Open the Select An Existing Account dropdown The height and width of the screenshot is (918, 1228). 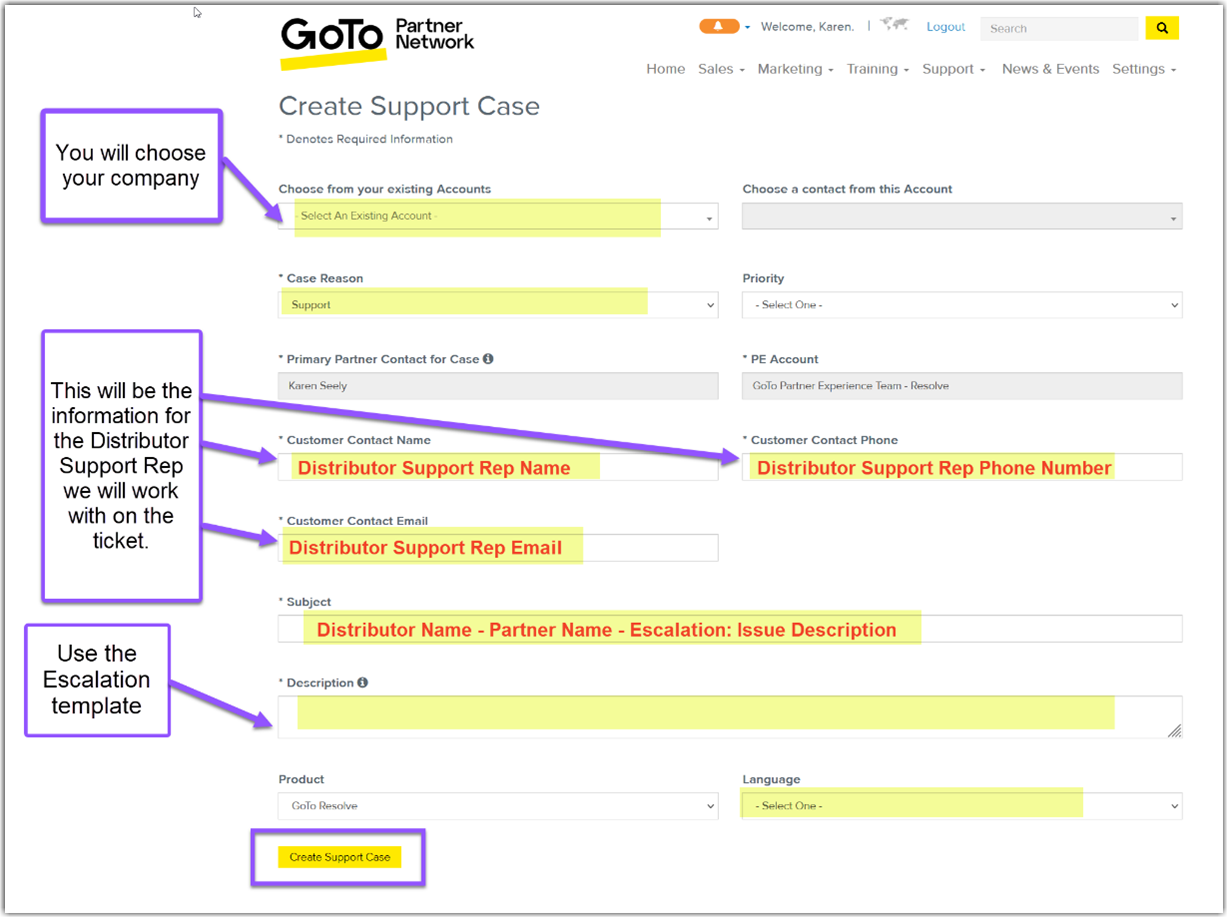tap(498, 216)
